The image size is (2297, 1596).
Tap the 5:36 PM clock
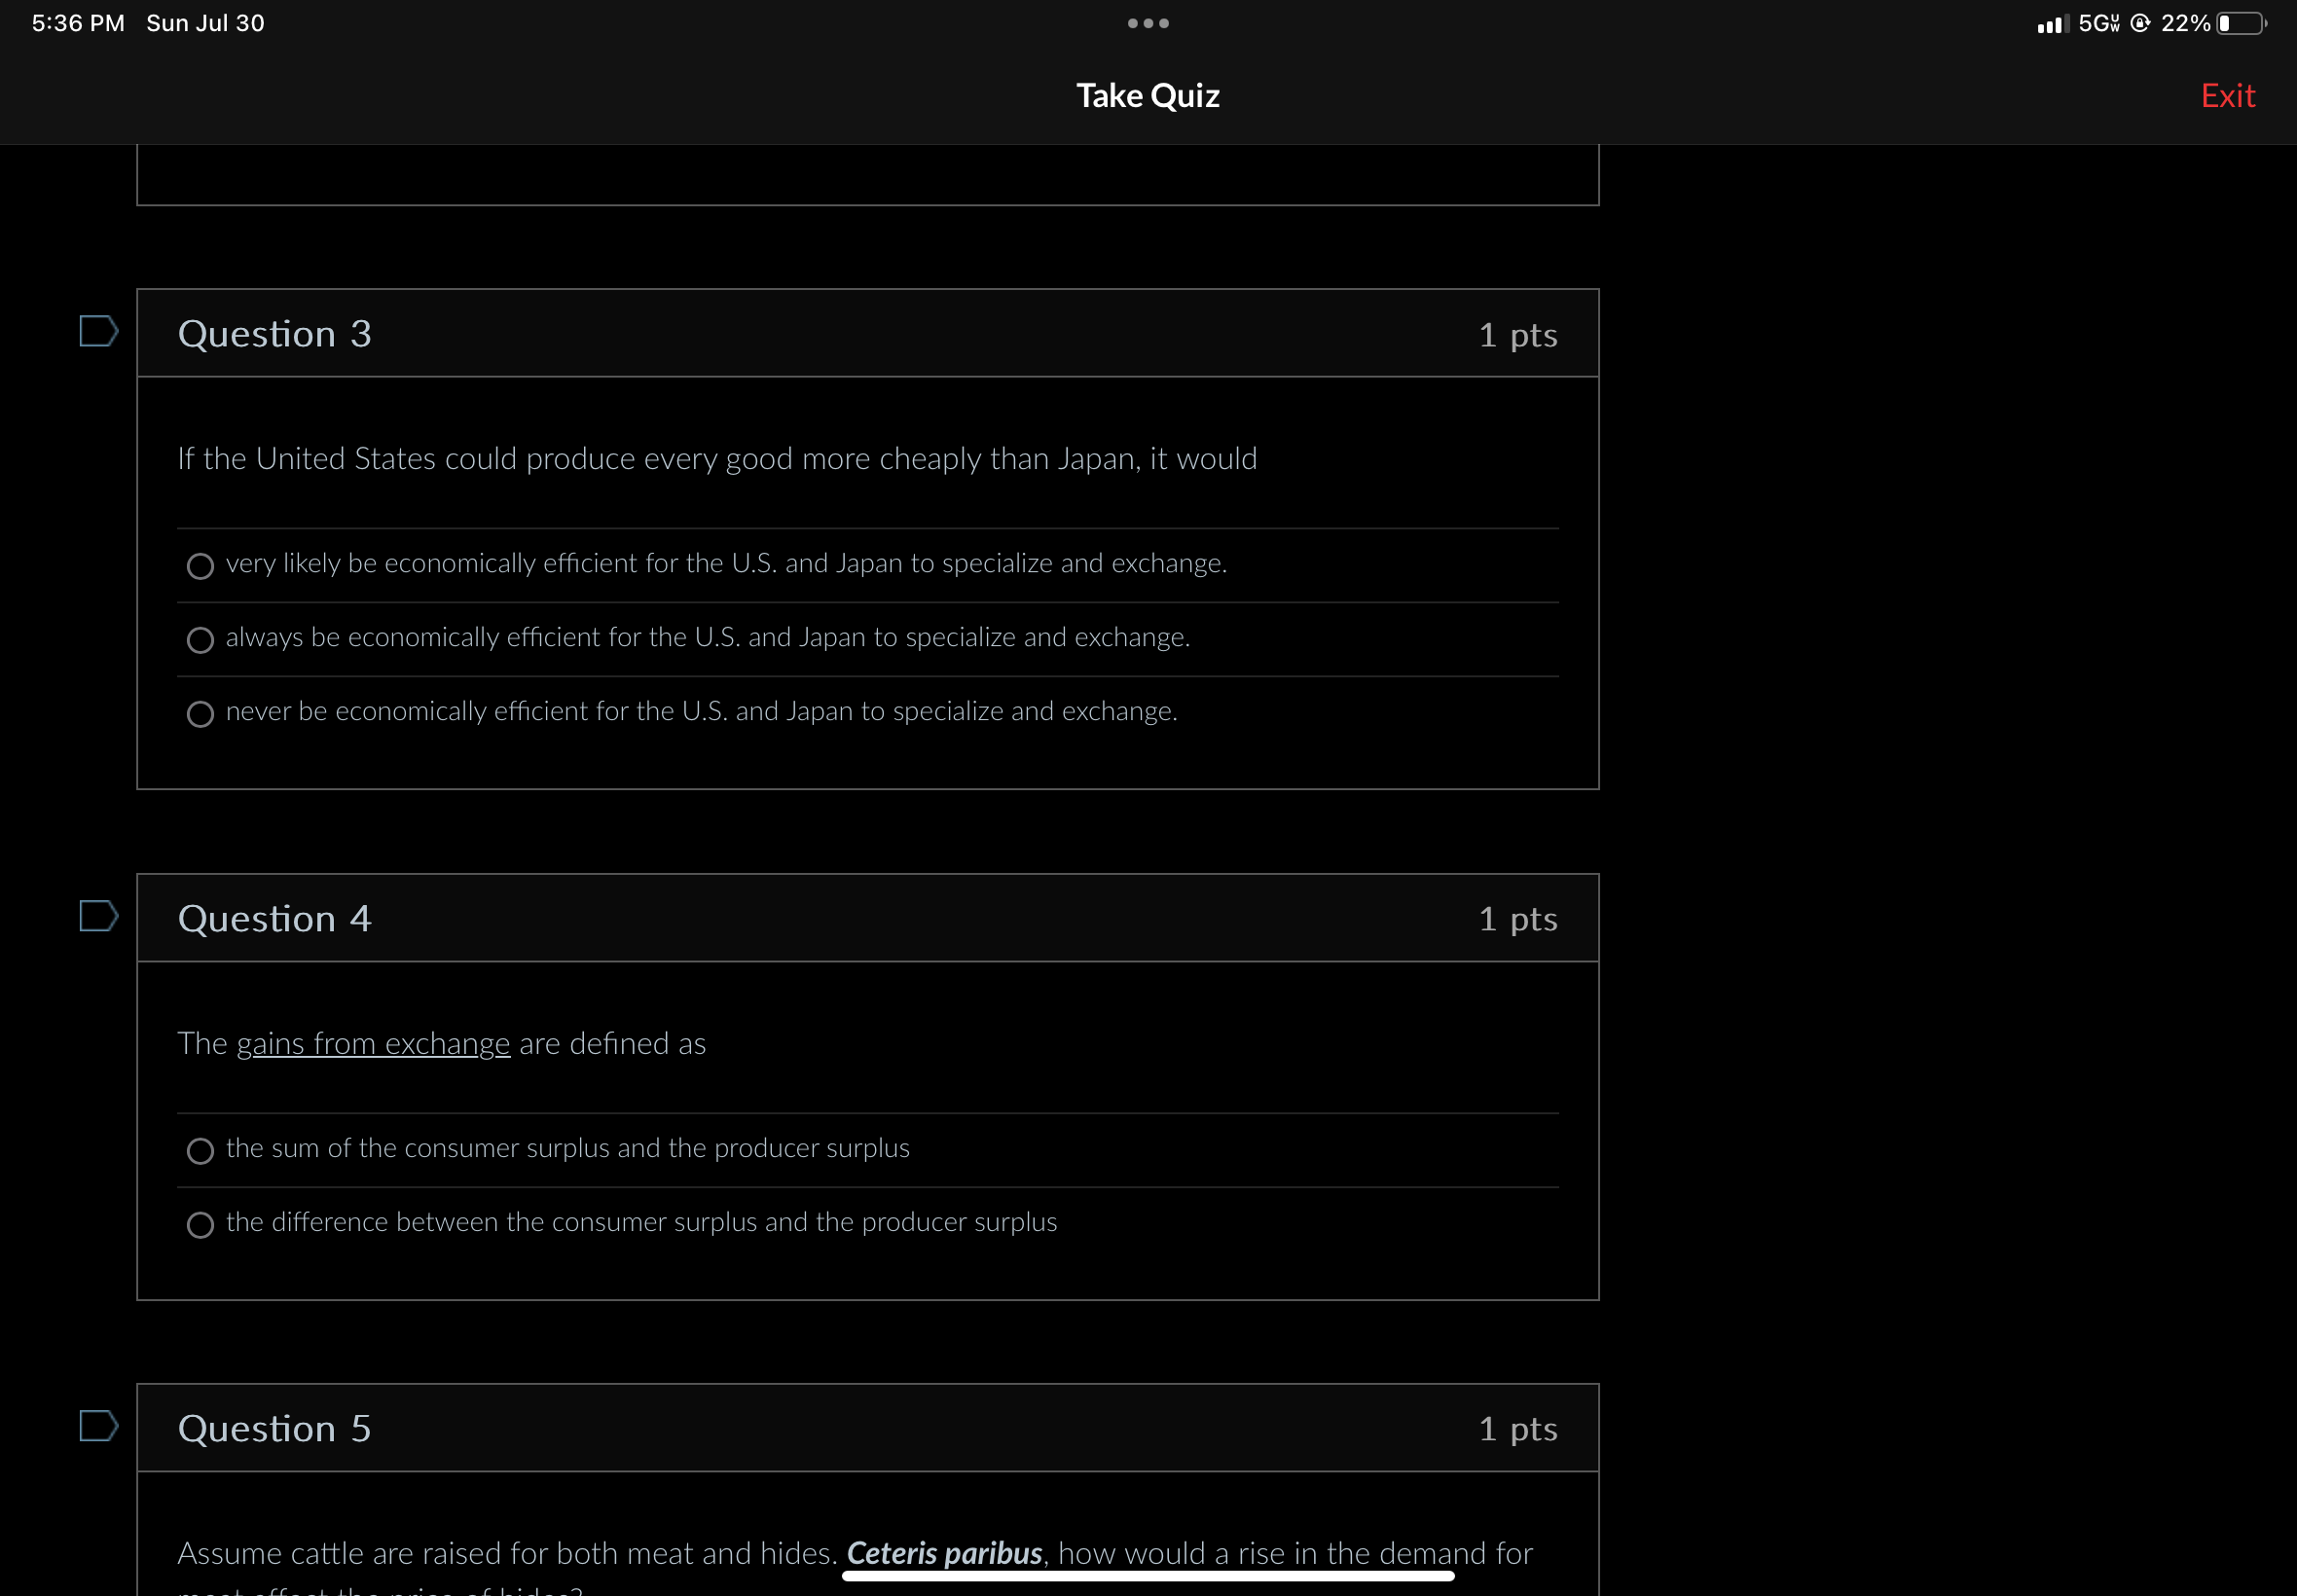[x=78, y=23]
